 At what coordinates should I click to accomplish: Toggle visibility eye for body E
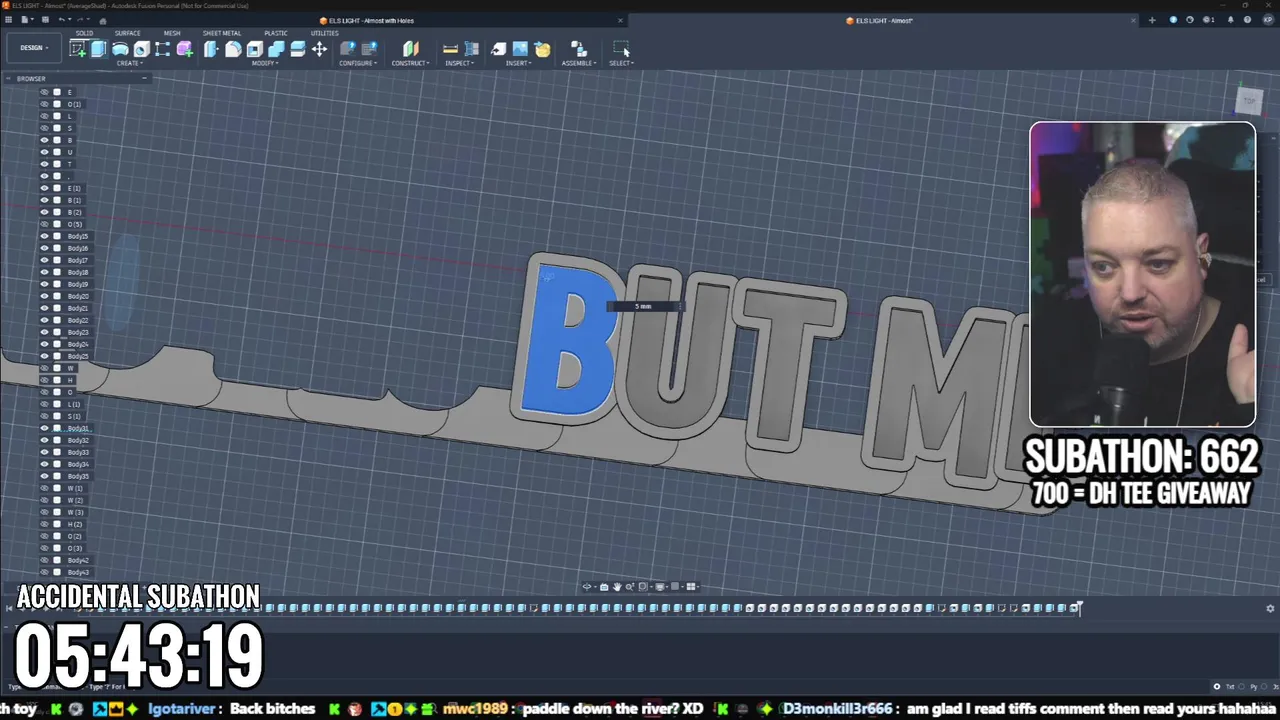[x=44, y=92]
